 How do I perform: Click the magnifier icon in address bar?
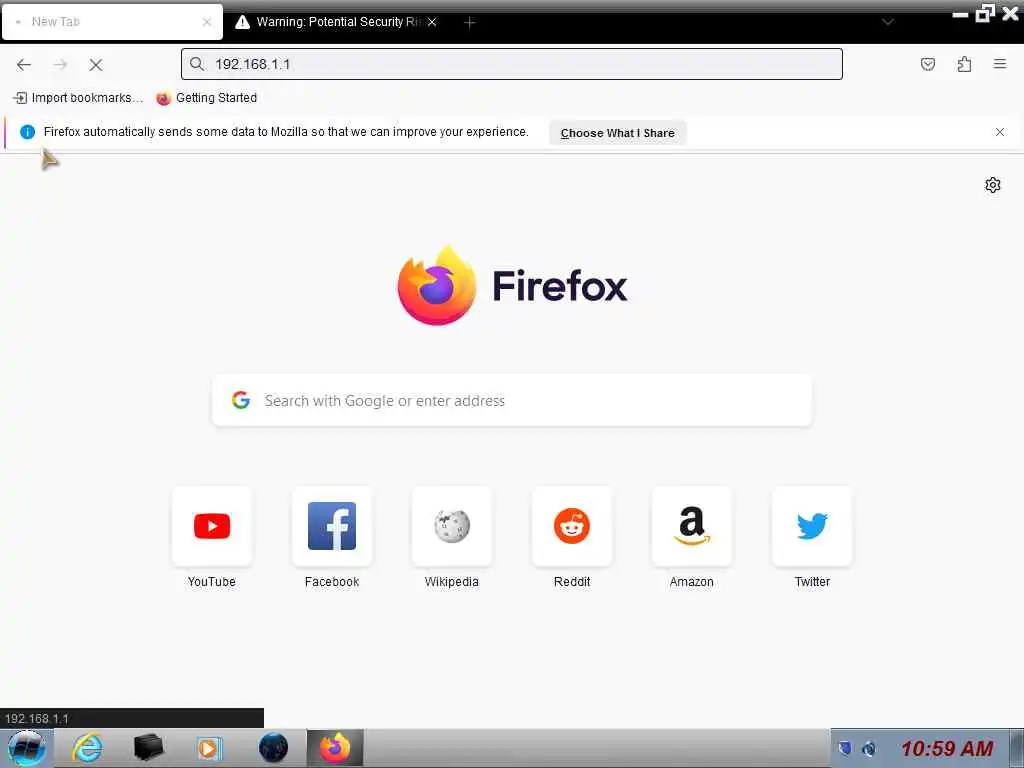[197, 64]
